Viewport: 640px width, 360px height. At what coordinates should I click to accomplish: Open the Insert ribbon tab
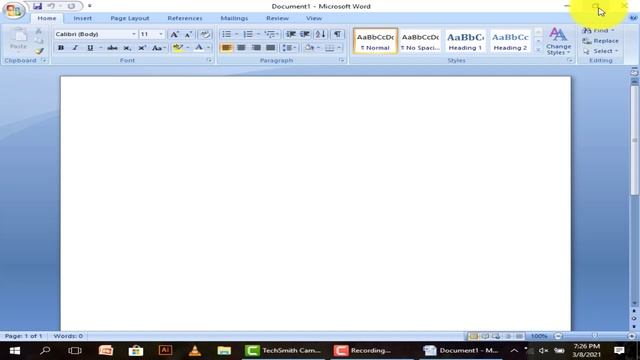pos(82,18)
